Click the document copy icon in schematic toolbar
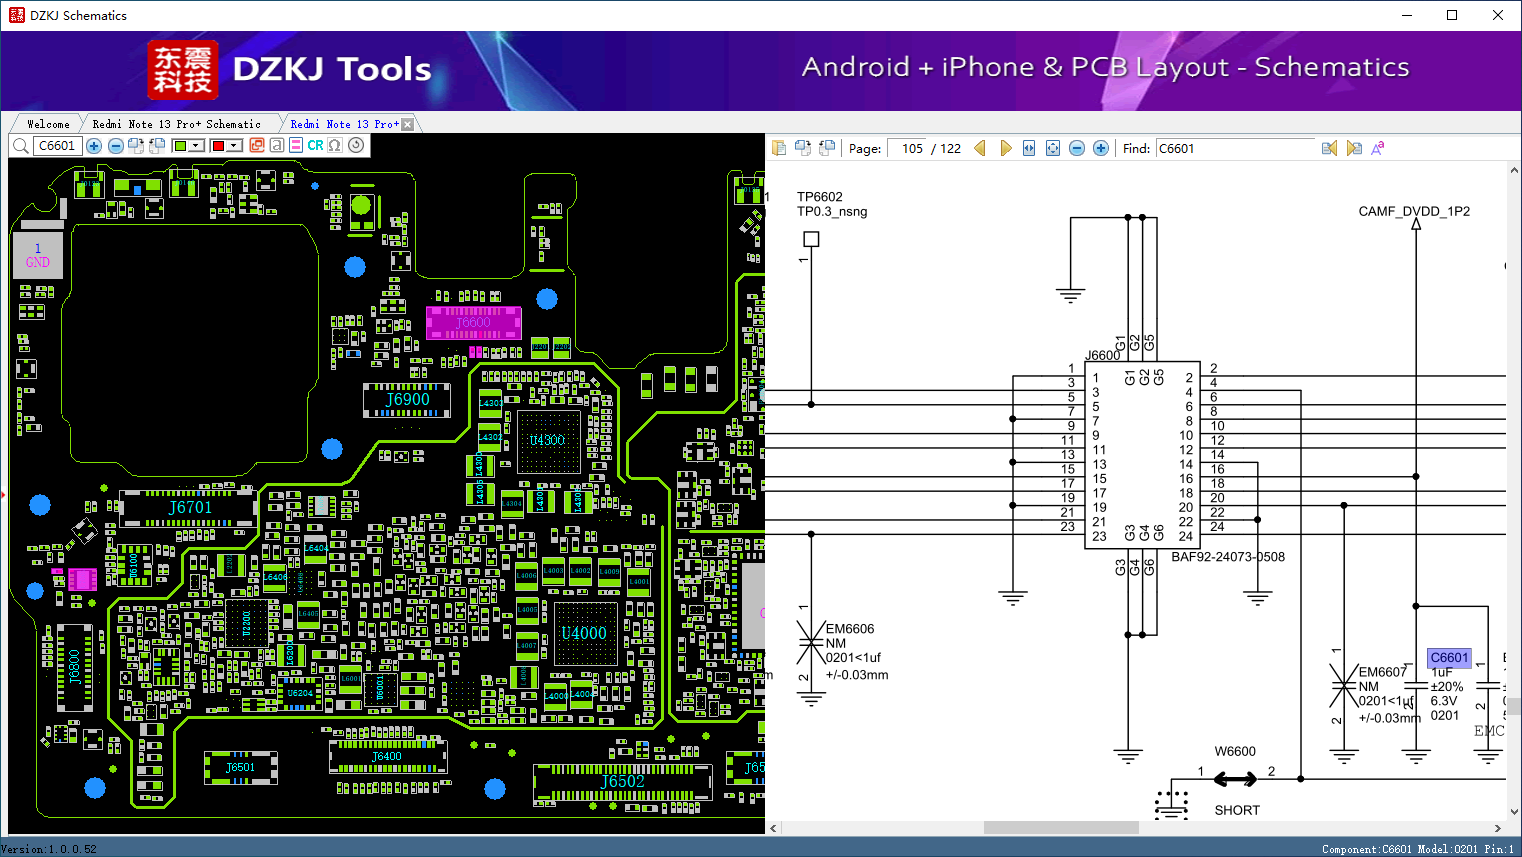 (779, 148)
